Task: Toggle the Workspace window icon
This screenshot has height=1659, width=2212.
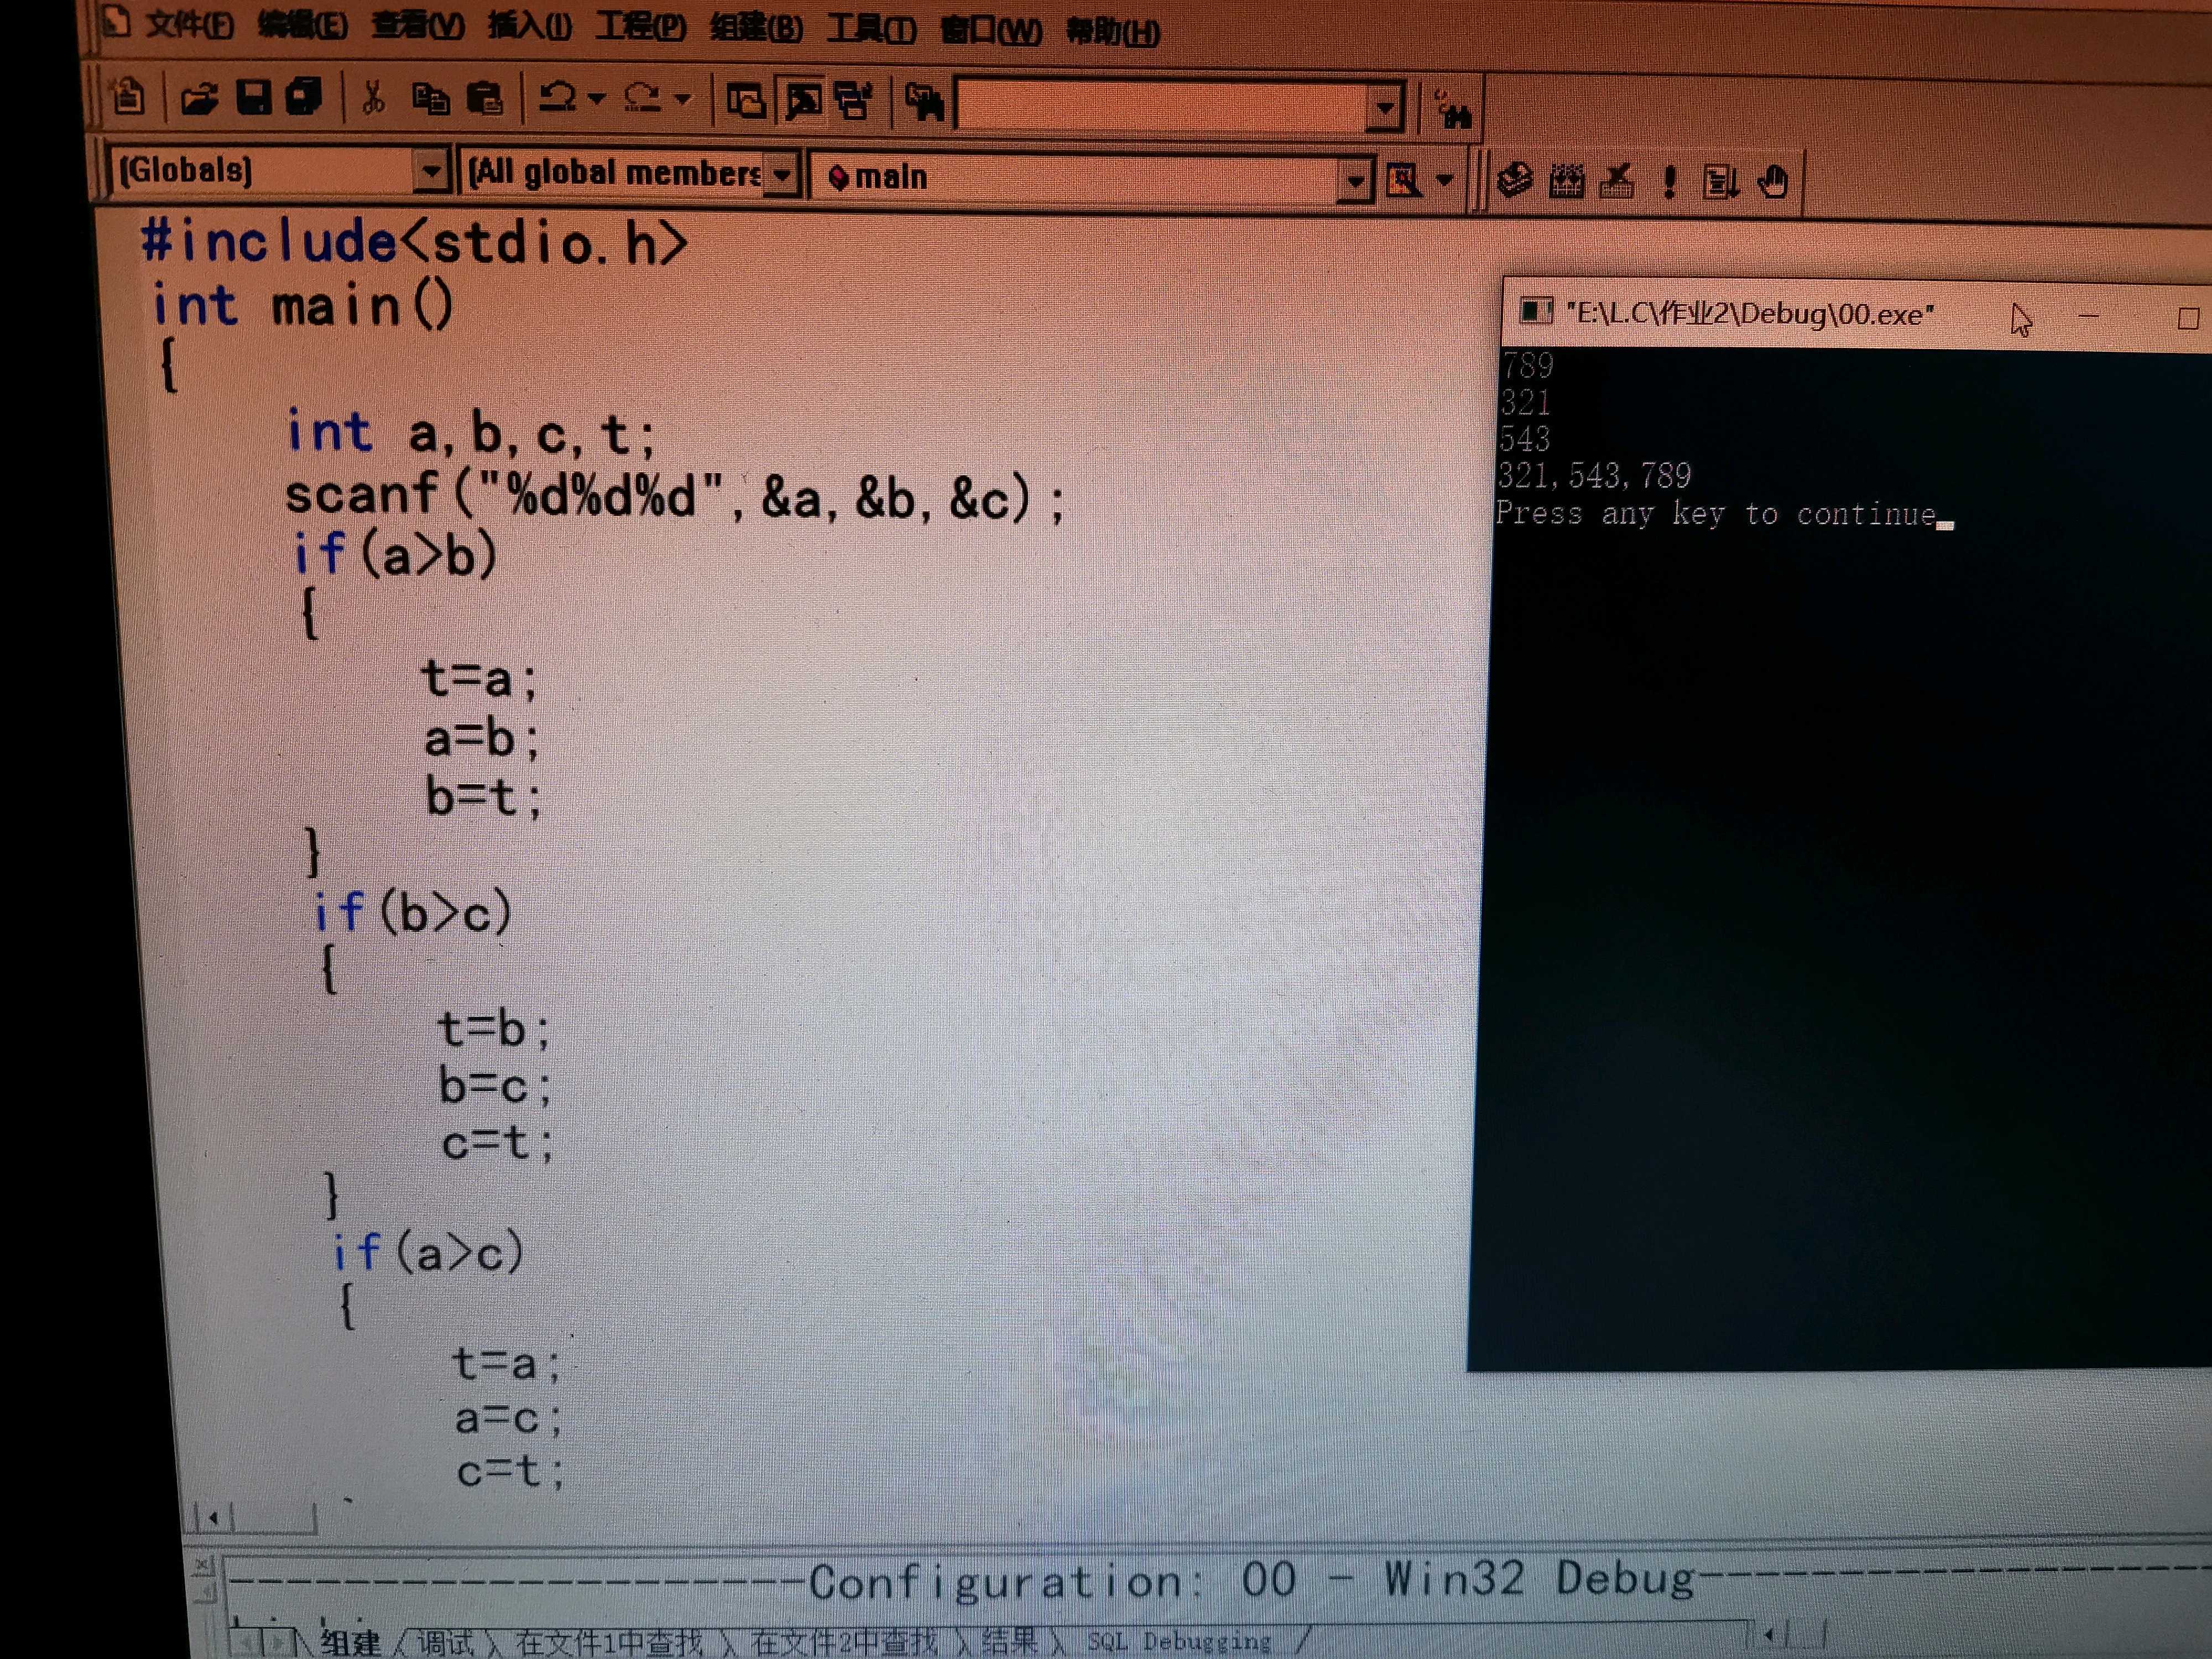Action: 746,101
